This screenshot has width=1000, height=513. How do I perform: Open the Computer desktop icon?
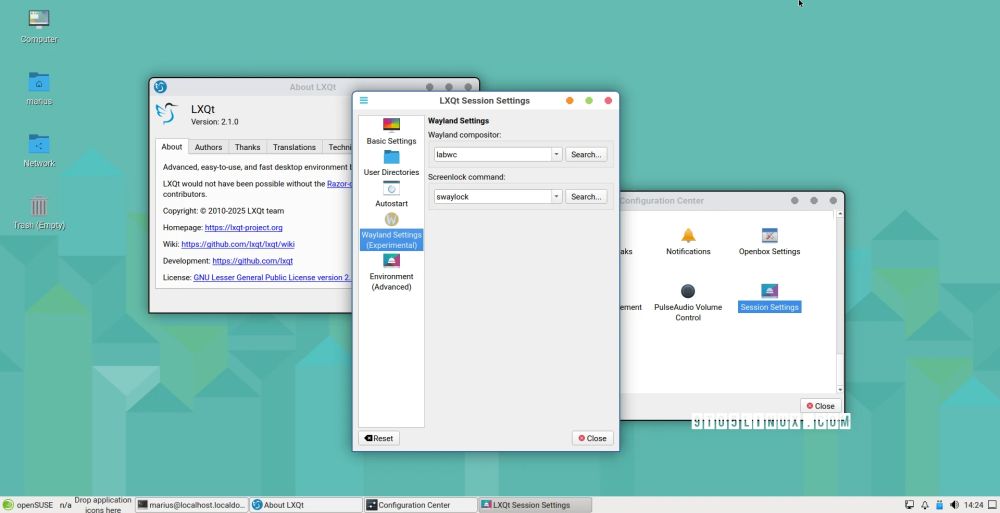(x=39, y=26)
